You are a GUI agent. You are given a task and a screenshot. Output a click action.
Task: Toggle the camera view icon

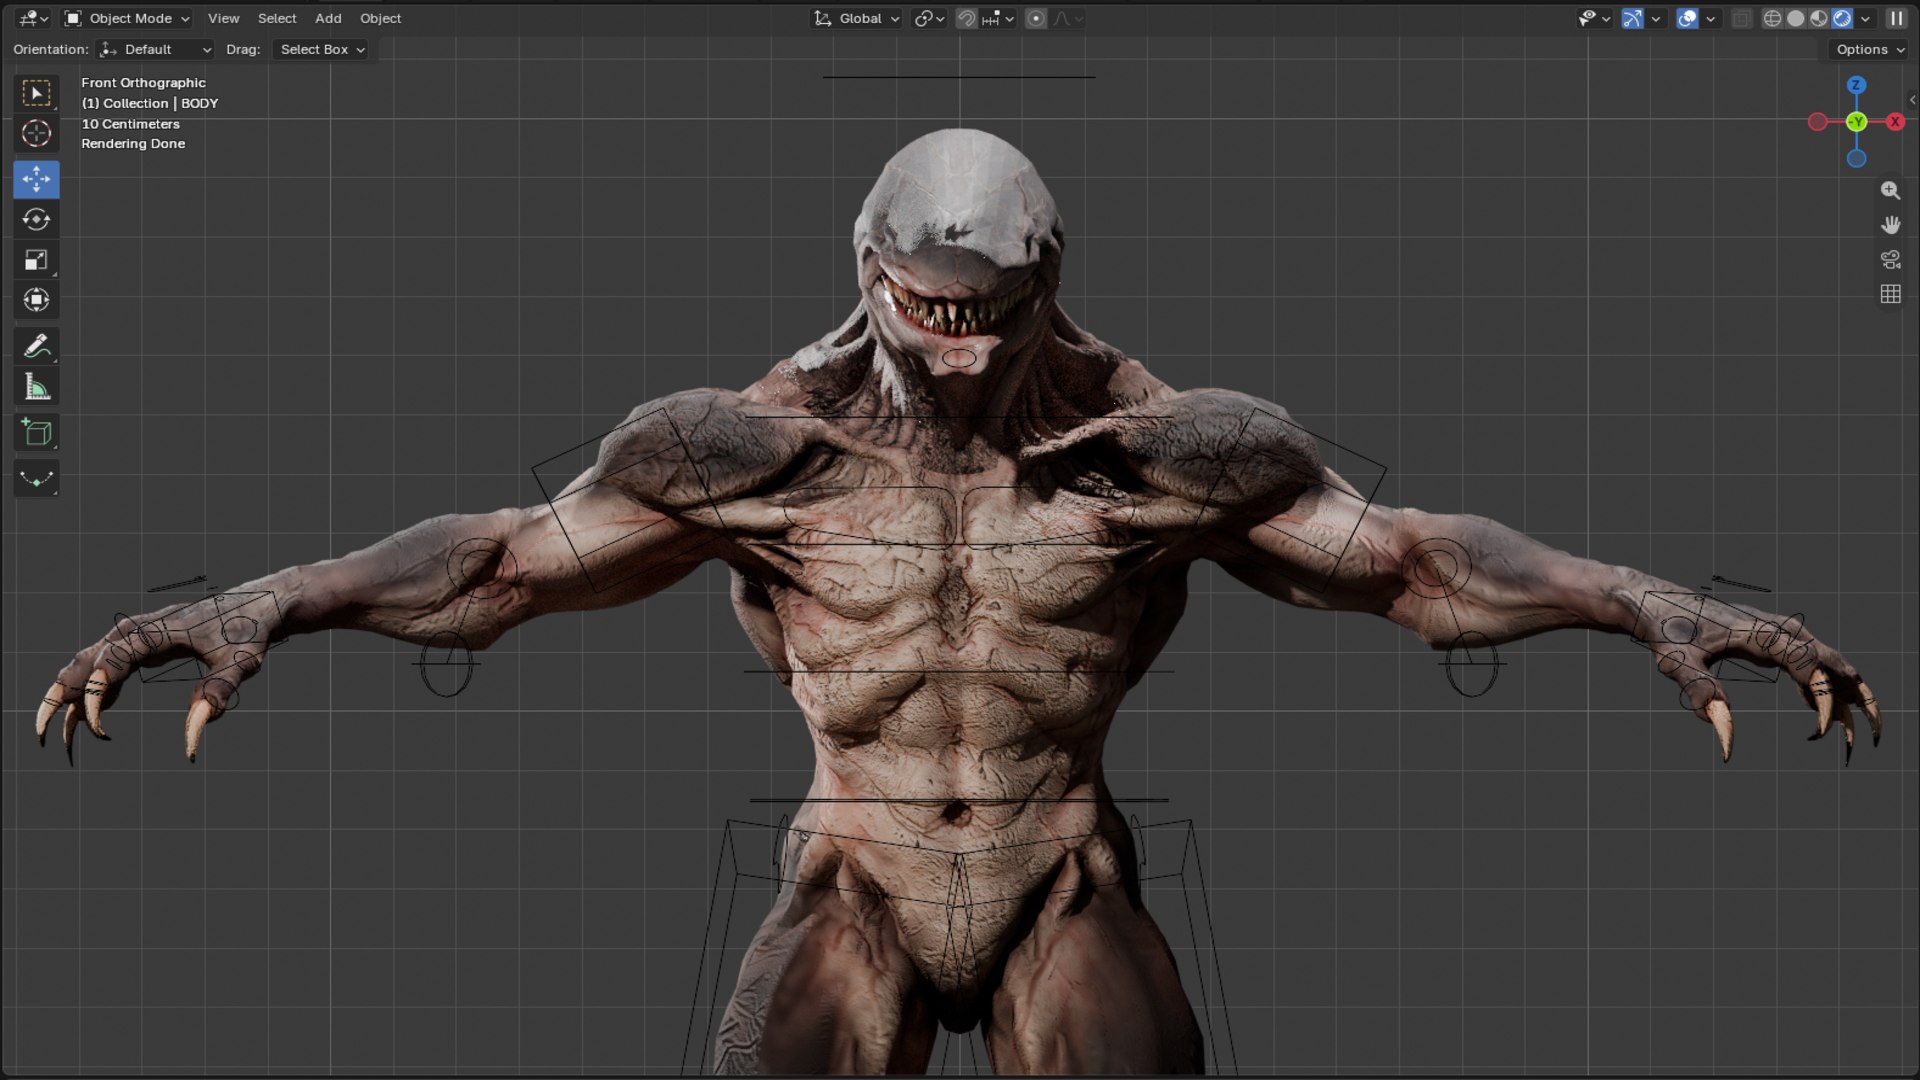tap(1890, 260)
